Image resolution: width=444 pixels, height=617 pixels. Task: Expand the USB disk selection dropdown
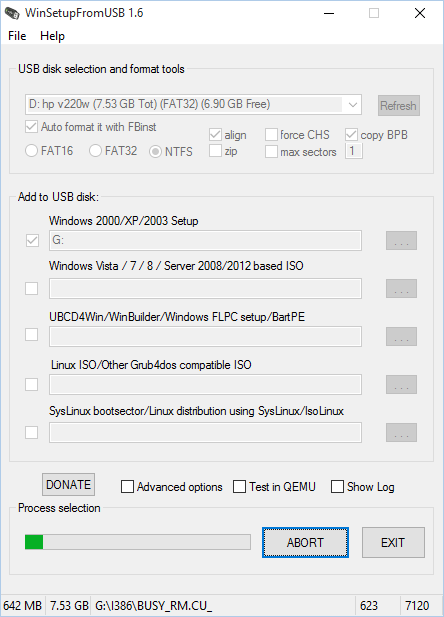pyautogui.click(x=353, y=105)
